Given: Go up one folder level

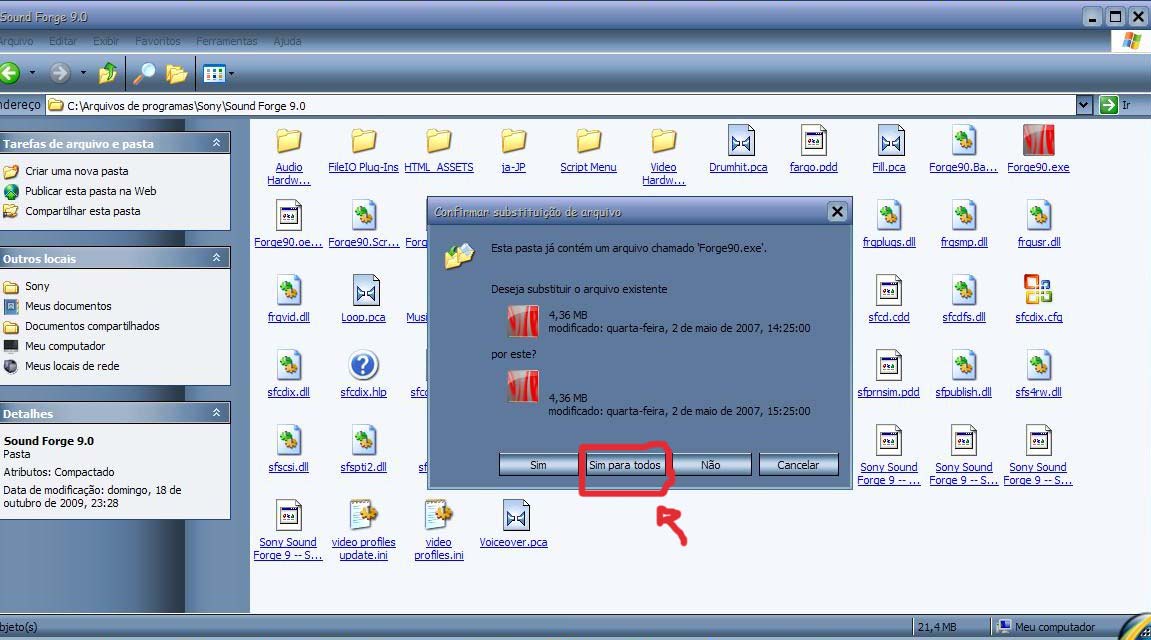Looking at the screenshot, I should tap(108, 73).
